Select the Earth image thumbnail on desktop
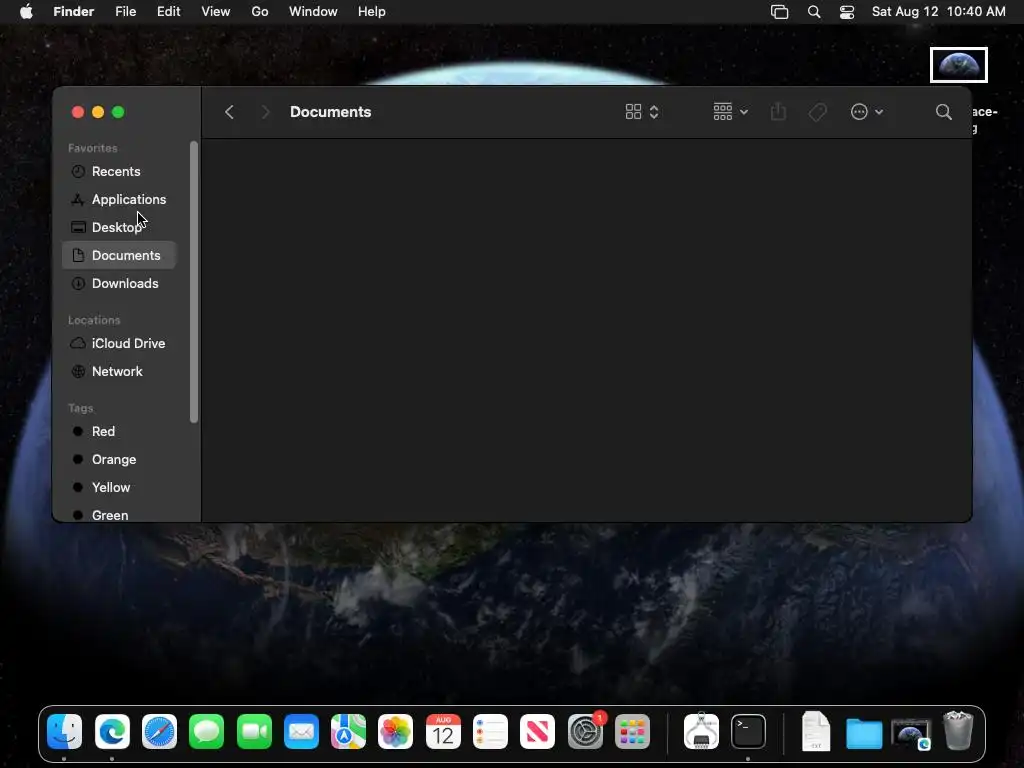The height and width of the screenshot is (768, 1024). click(x=959, y=65)
